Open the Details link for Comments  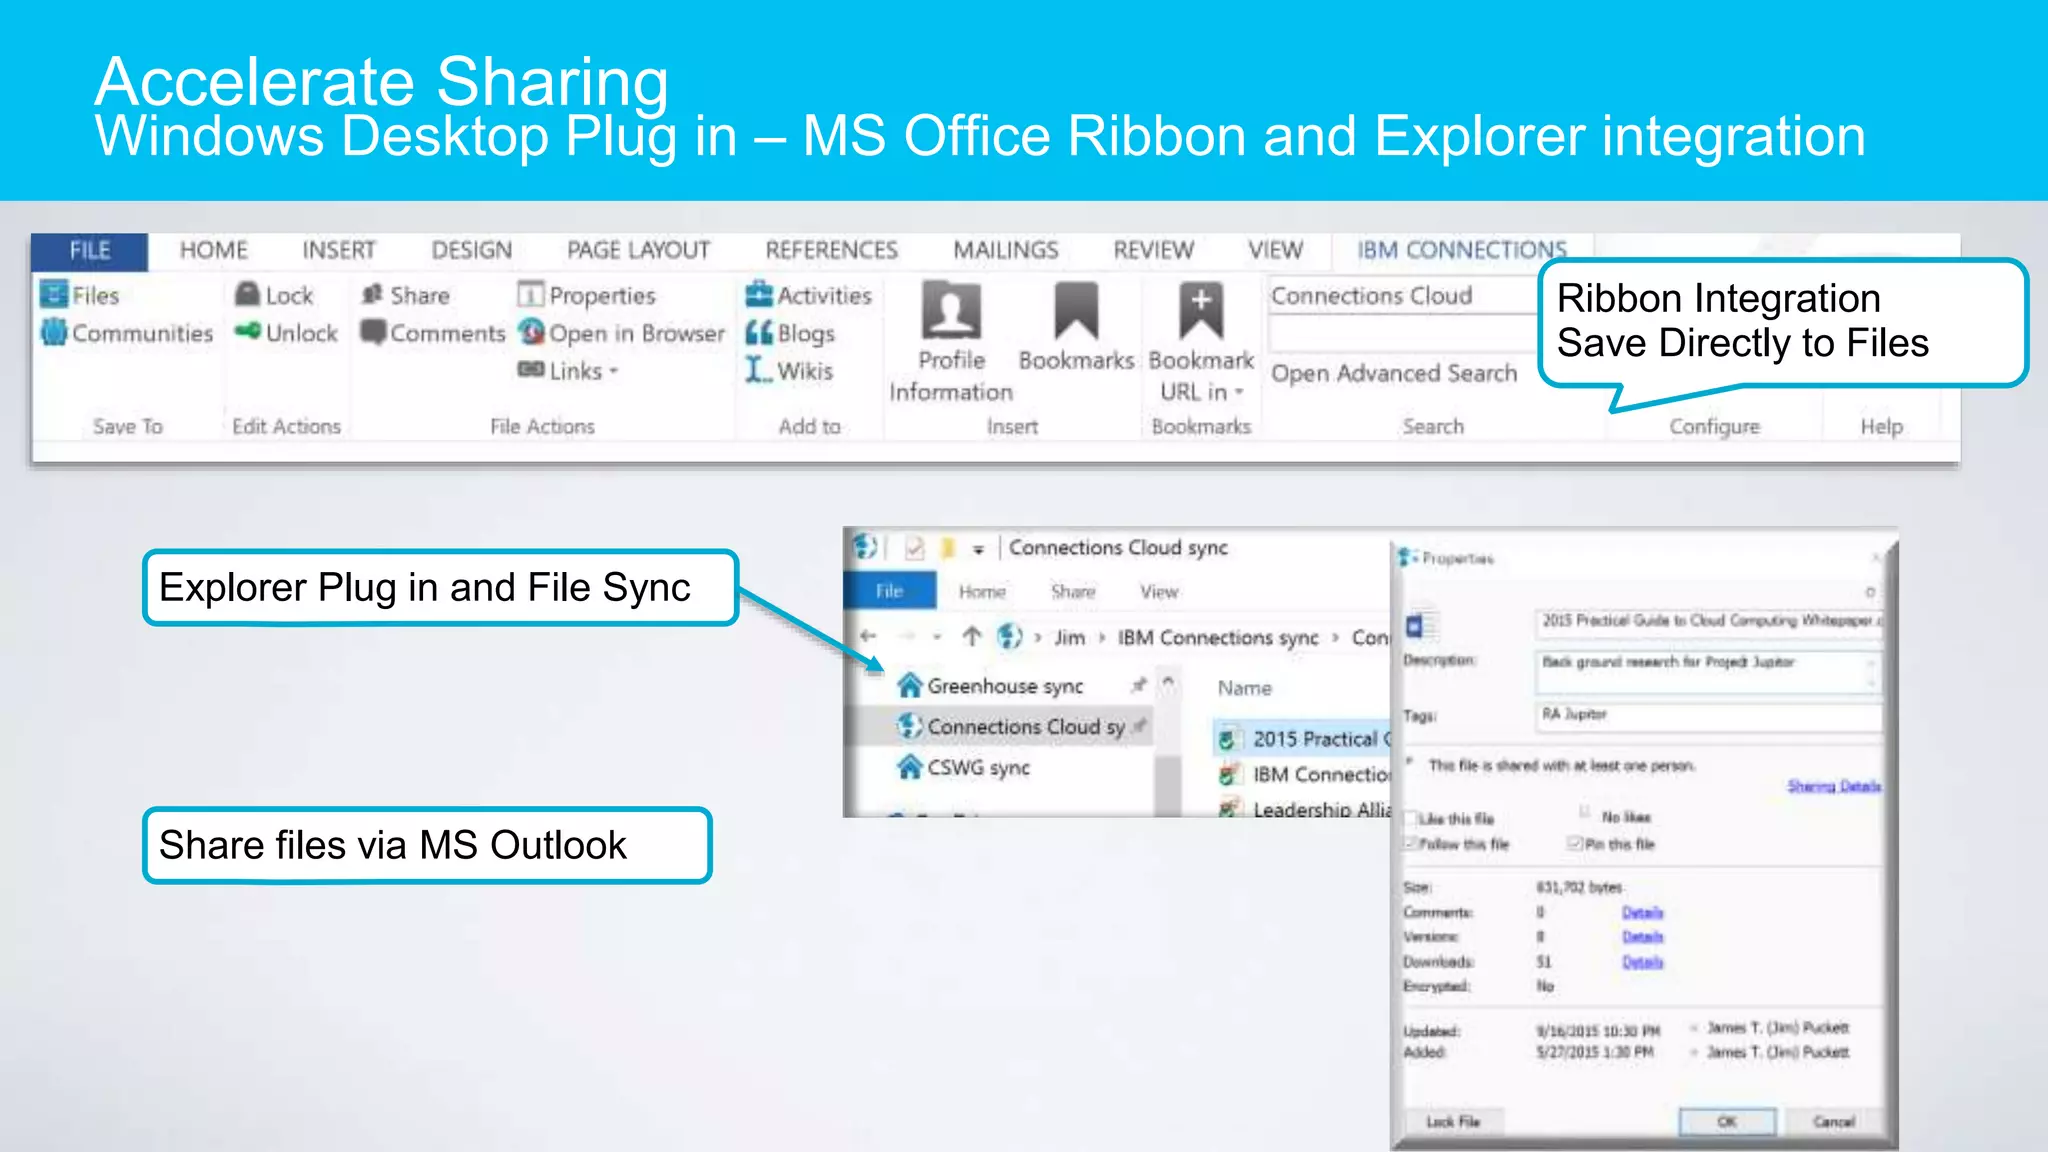[1642, 912]
